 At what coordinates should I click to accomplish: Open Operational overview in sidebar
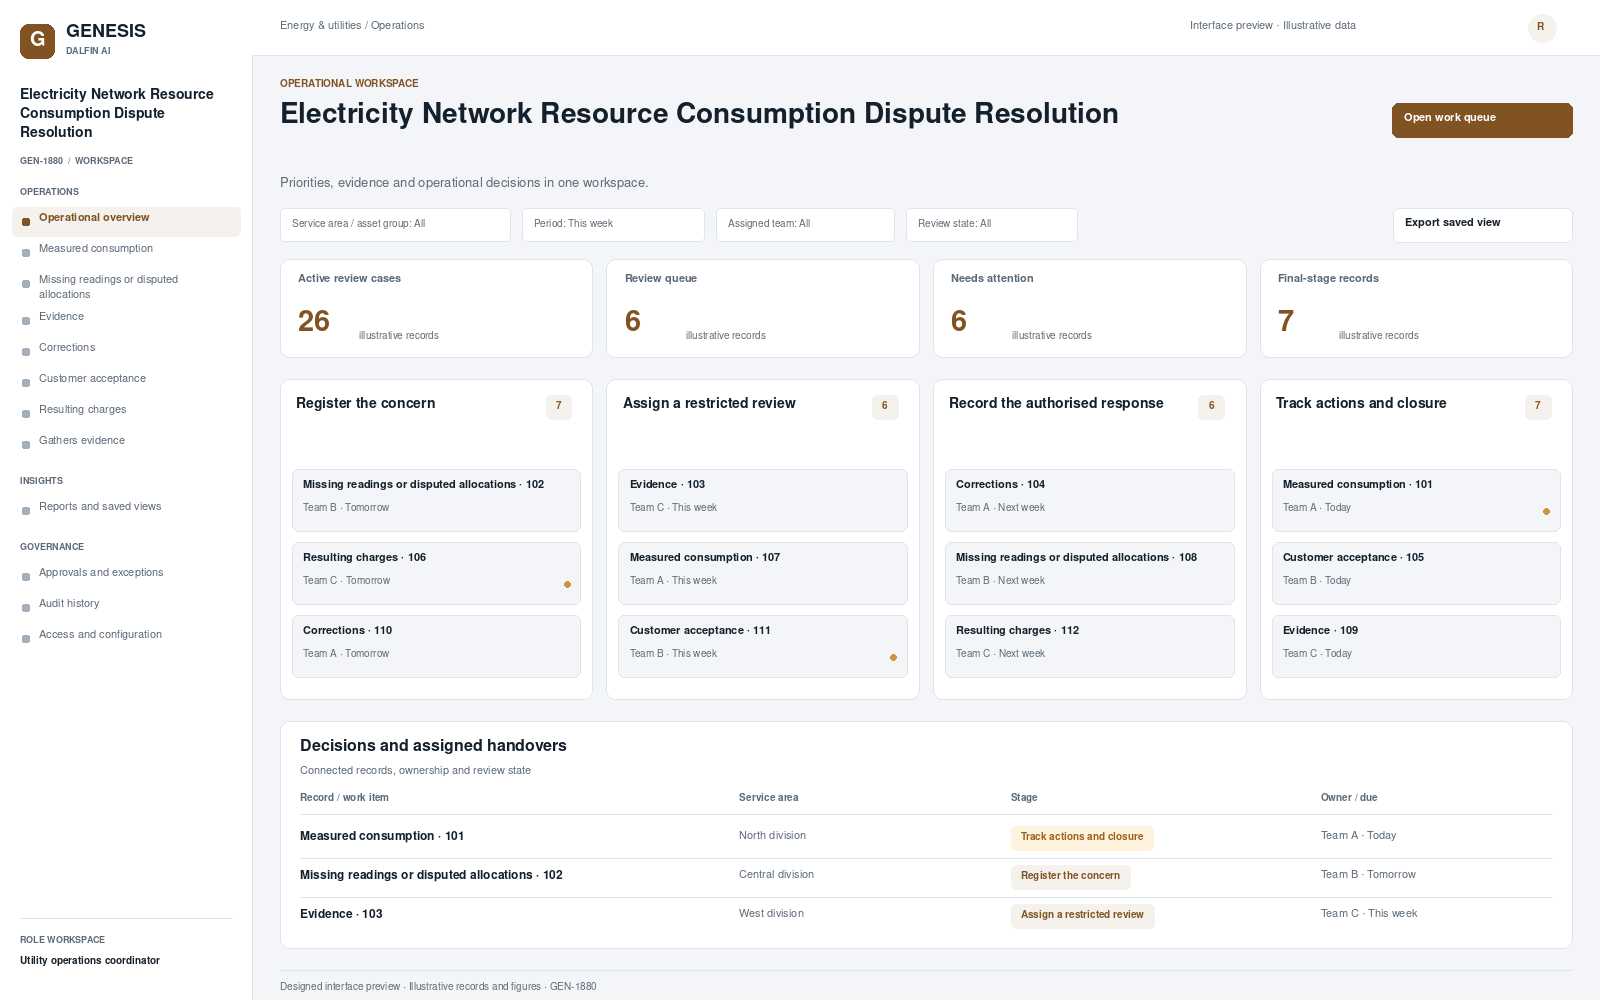[x=126, y=221]
